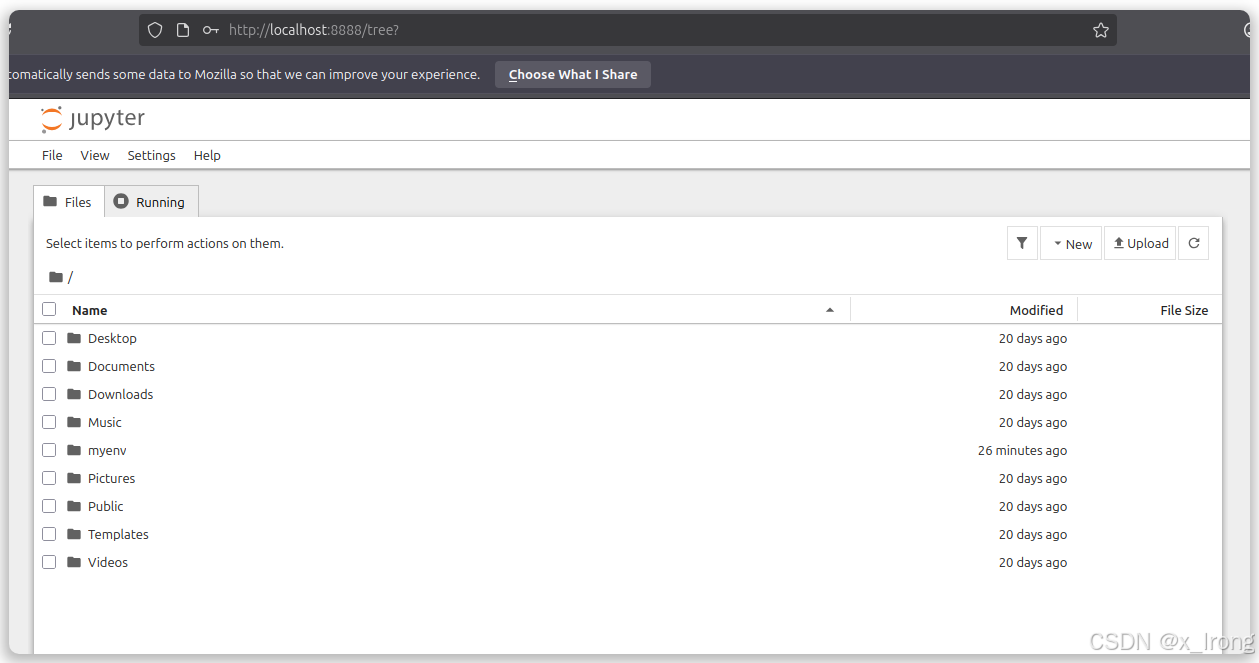This screenshot has width=1259, height=663.
Task: Open the Desktop folder link
Action: coord(112,338)
